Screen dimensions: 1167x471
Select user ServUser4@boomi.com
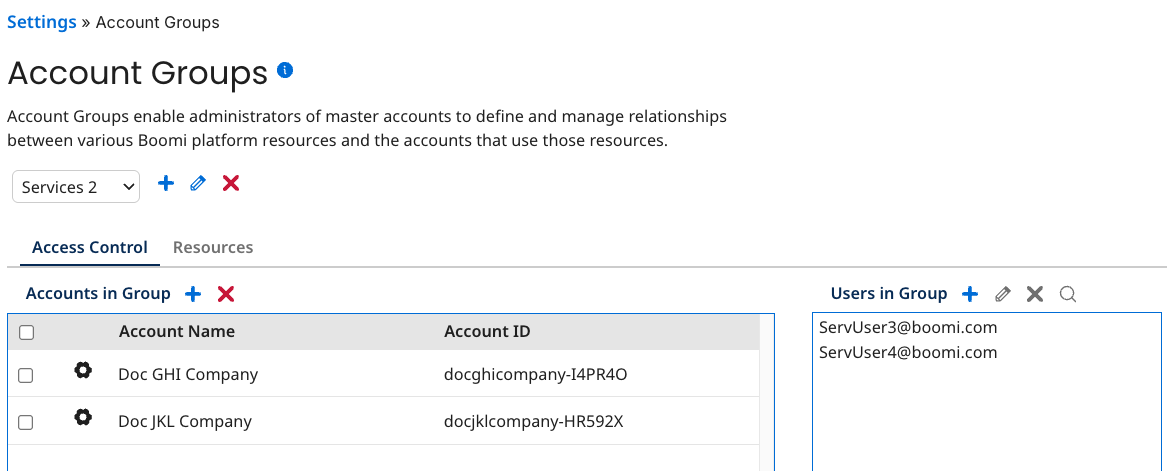(x=908, y=352)
